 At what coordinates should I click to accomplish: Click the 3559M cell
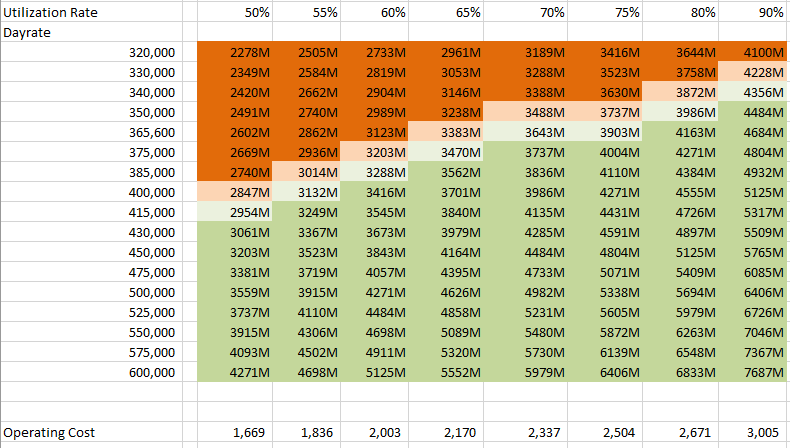[235, 292]
